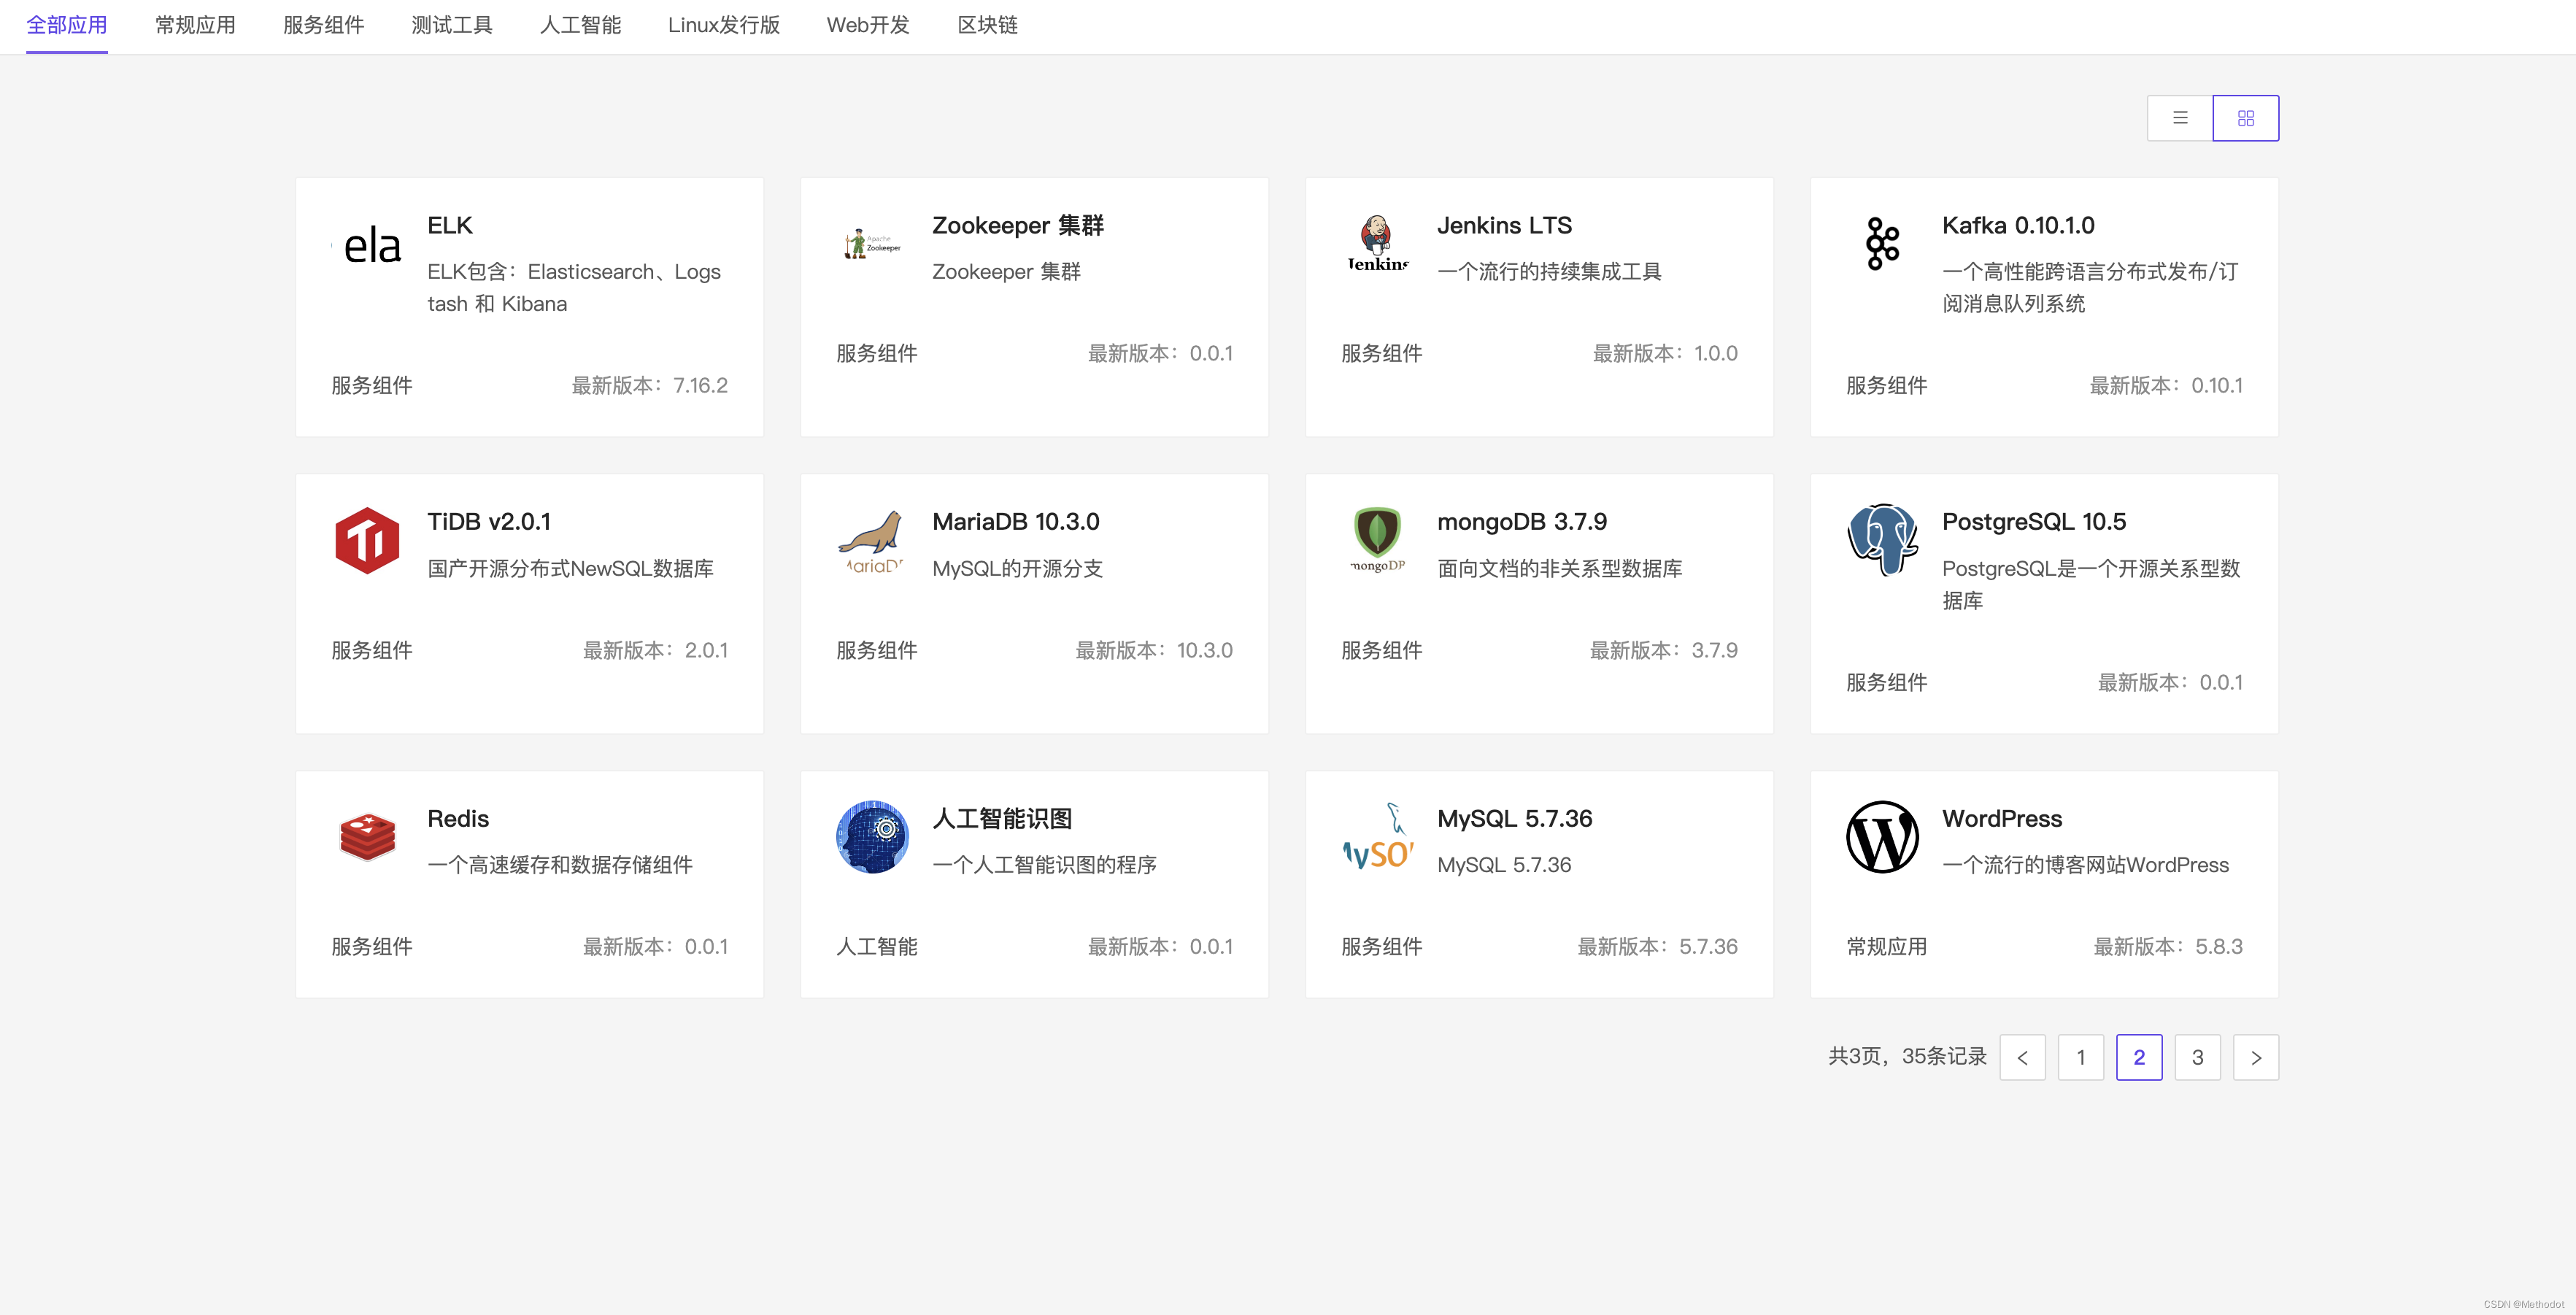Screen dimensions: 2576x1315
Task: Switch to the 区块链 tab
Action: coord(987,25)
